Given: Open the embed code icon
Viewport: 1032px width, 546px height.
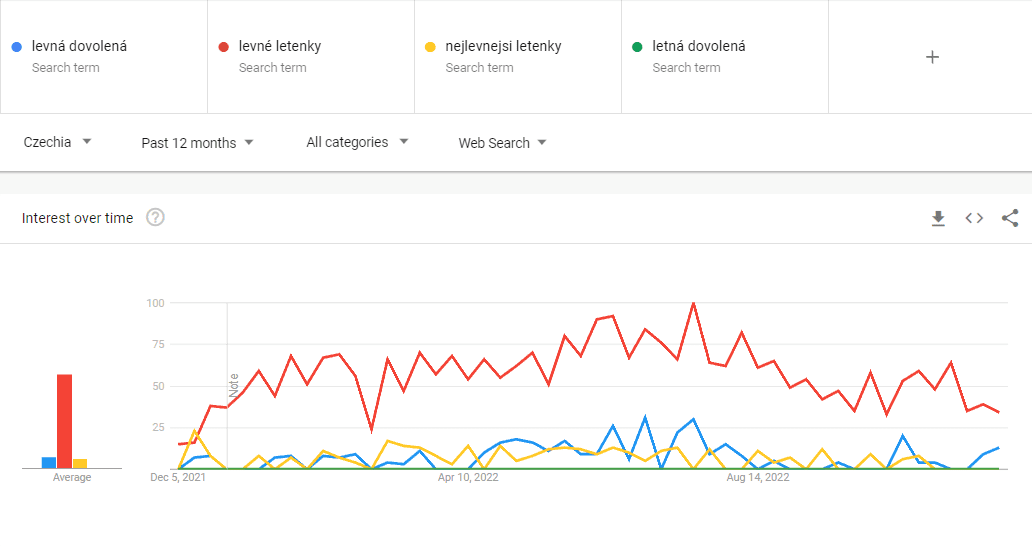Looking at the screenshot, I should tap(974, 218).
